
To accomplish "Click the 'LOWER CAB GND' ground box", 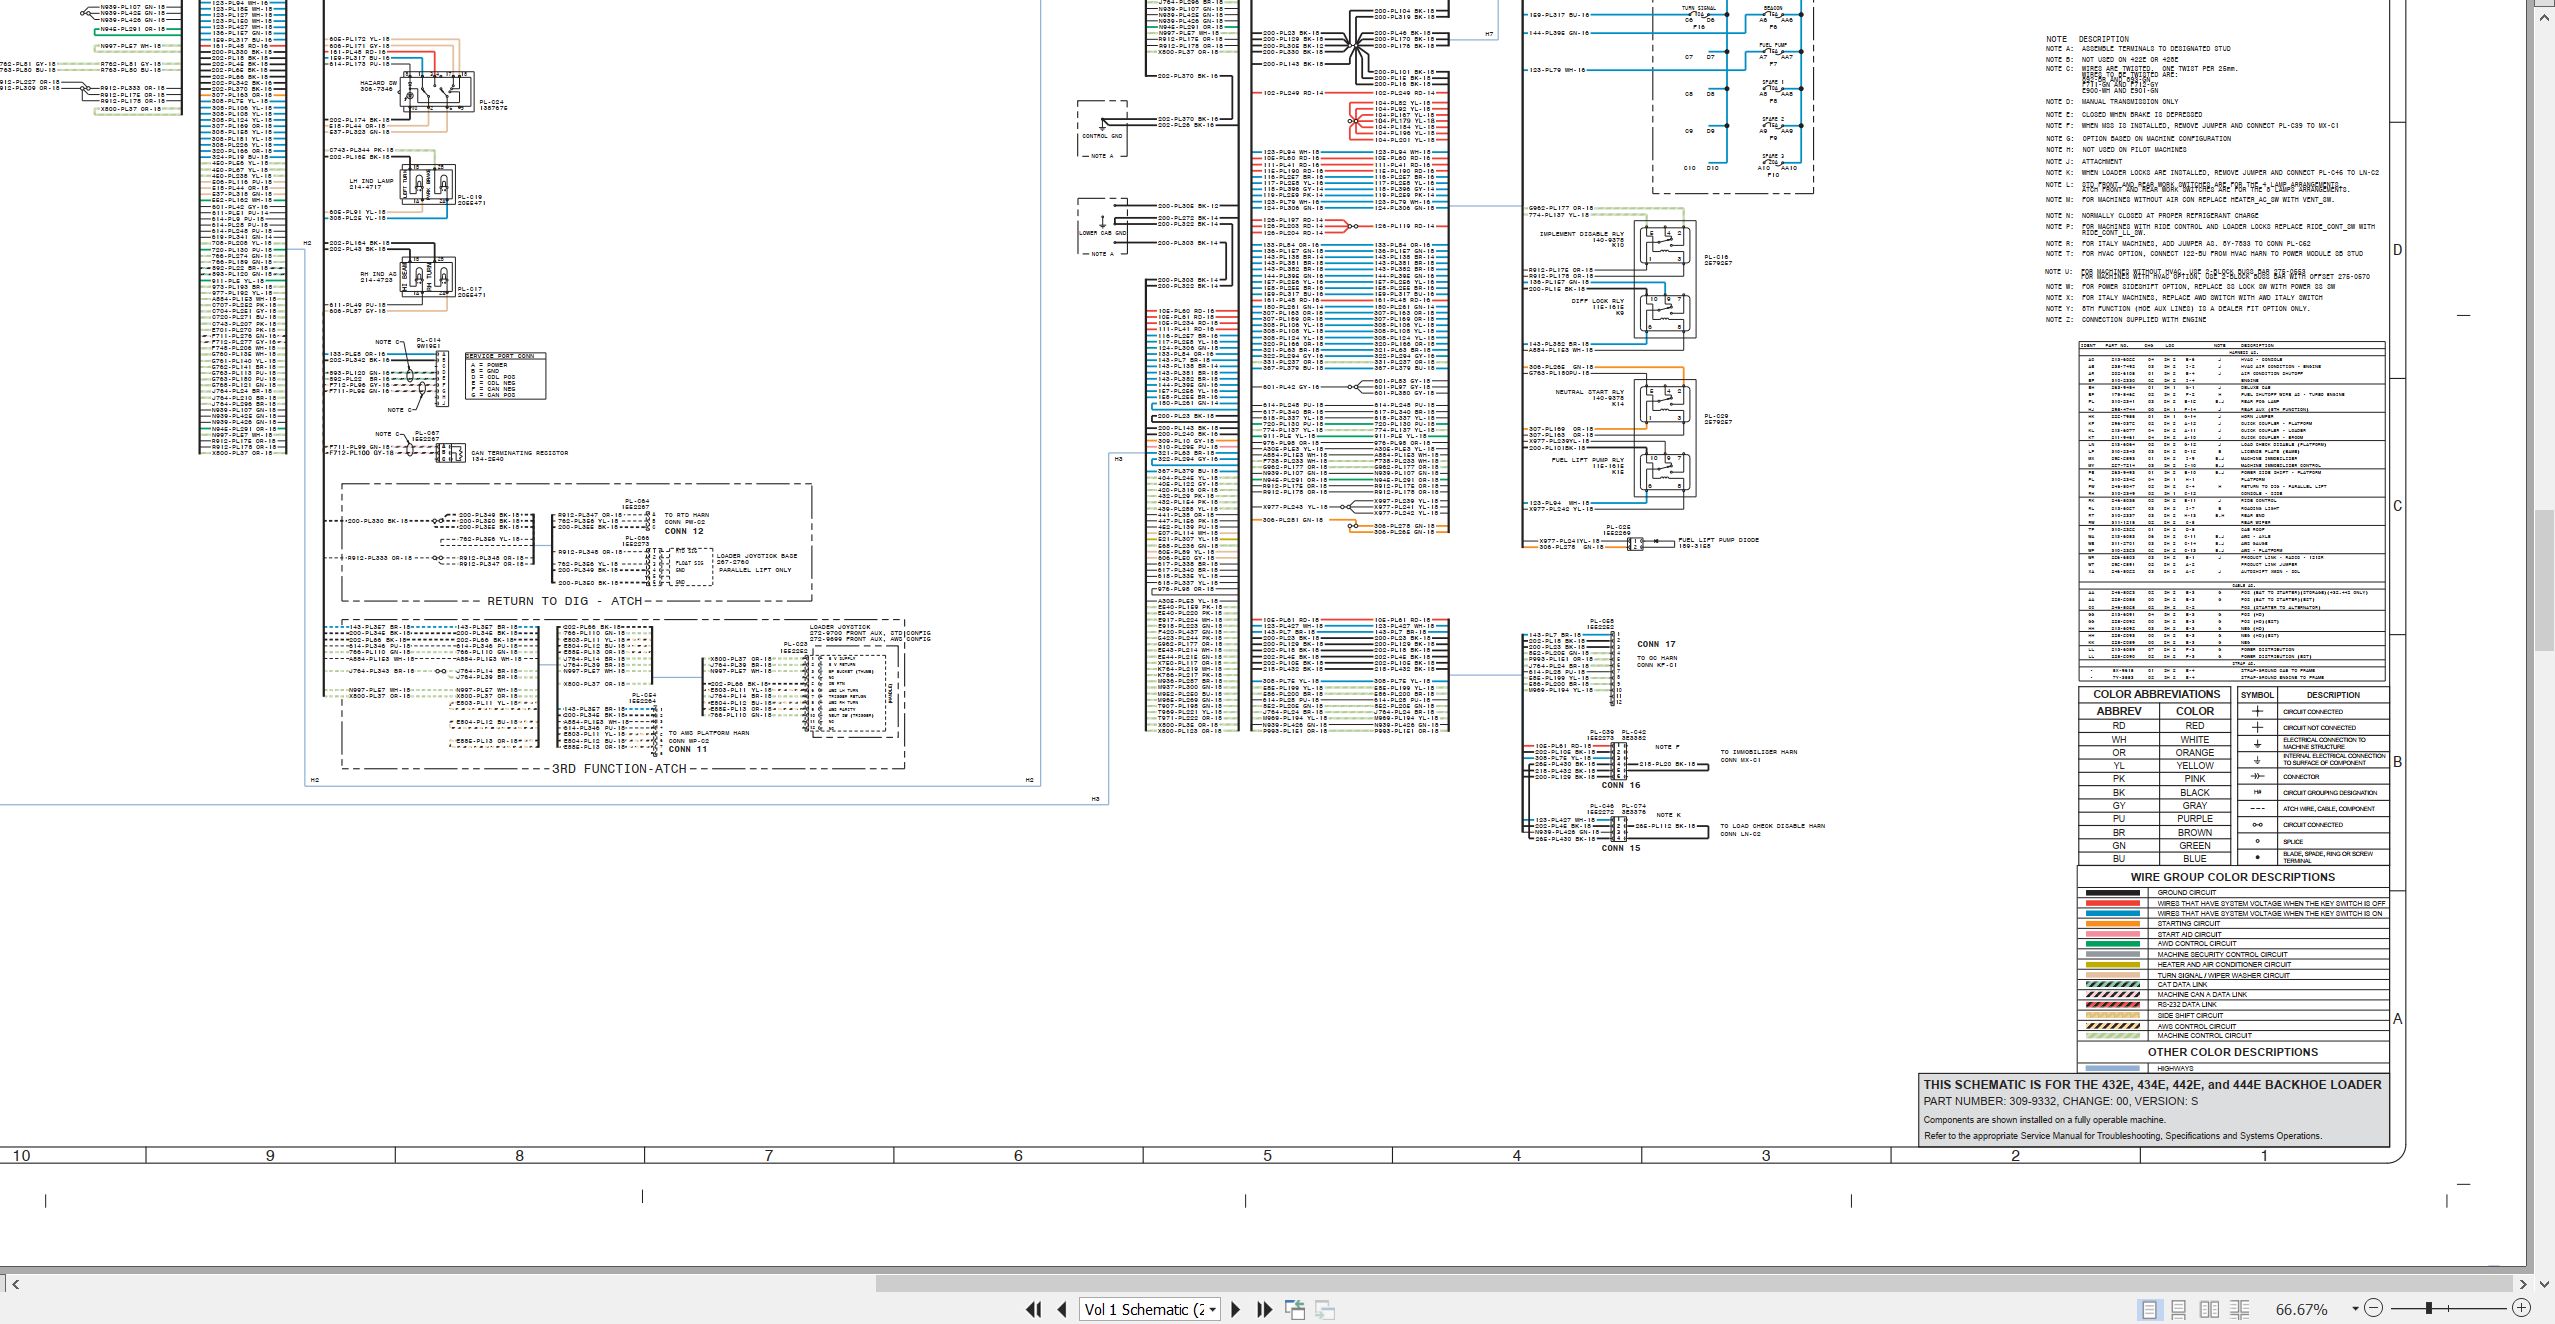I will pyautogui.click(x=1102, y=226).
